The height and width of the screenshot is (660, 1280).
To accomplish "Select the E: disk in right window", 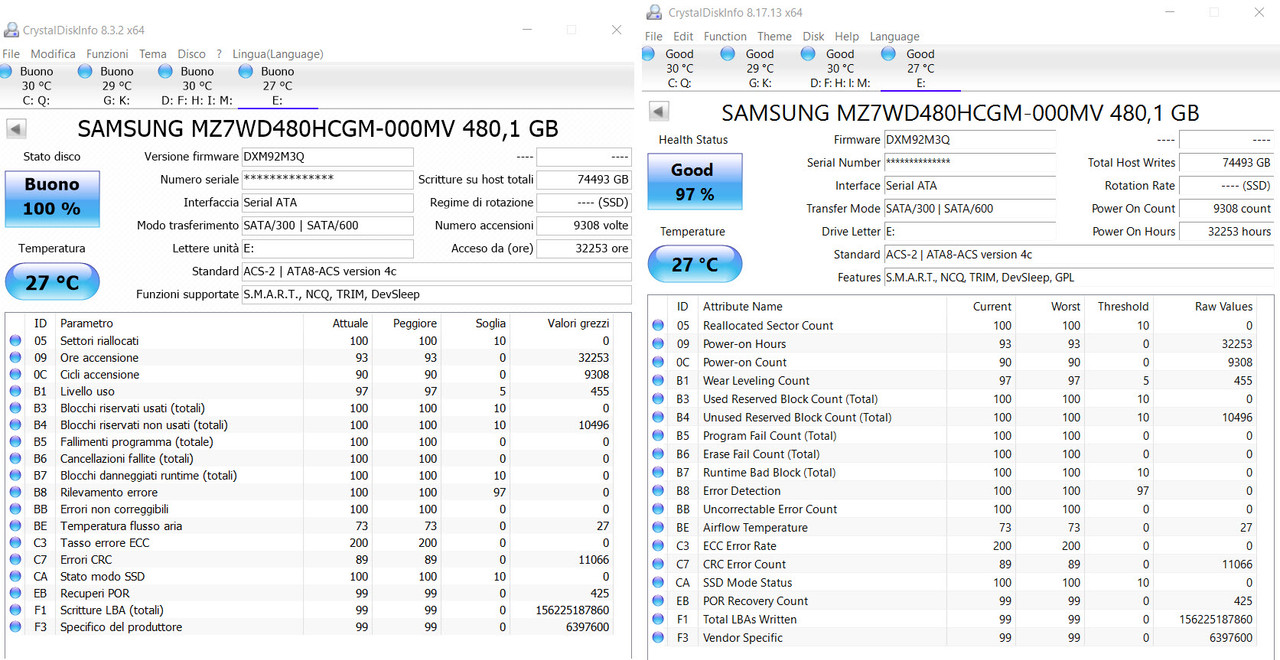I will coord(920,68).
